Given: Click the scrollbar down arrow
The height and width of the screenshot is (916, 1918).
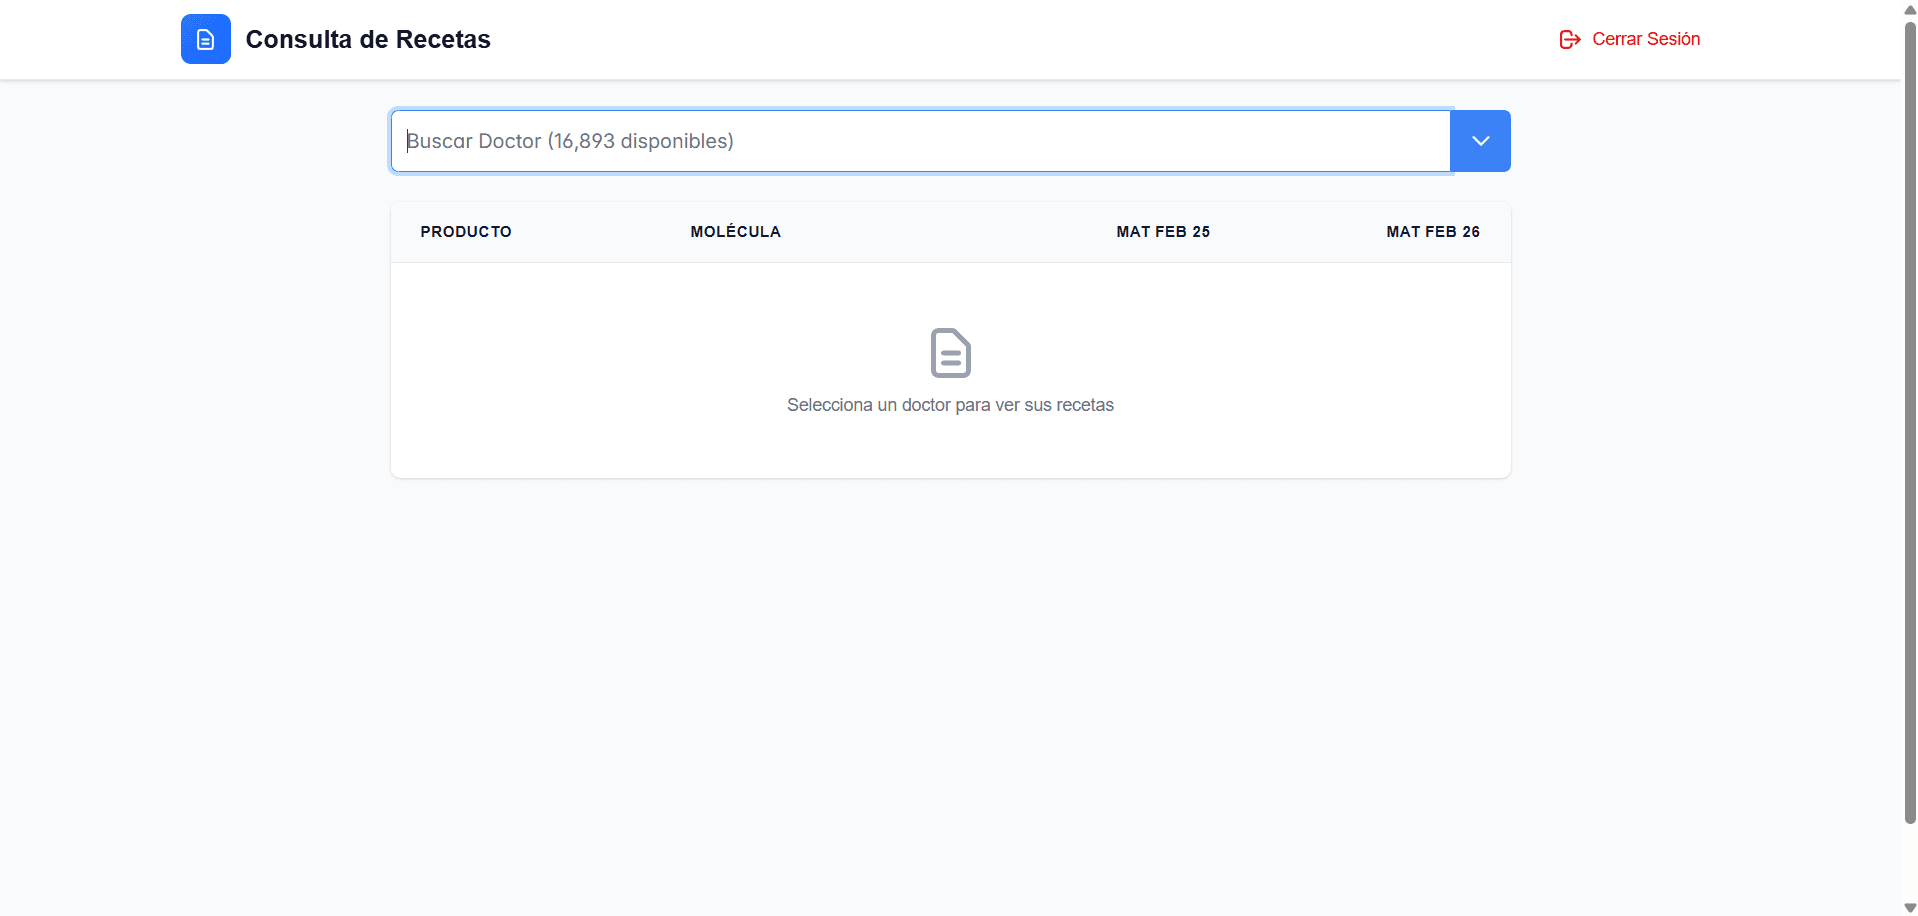Looking at the screenshot, I should click(1910, 908).
